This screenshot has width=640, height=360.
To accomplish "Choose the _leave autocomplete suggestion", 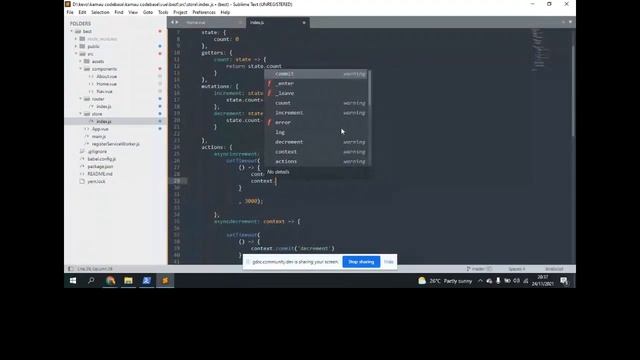I will click(317, 93).
